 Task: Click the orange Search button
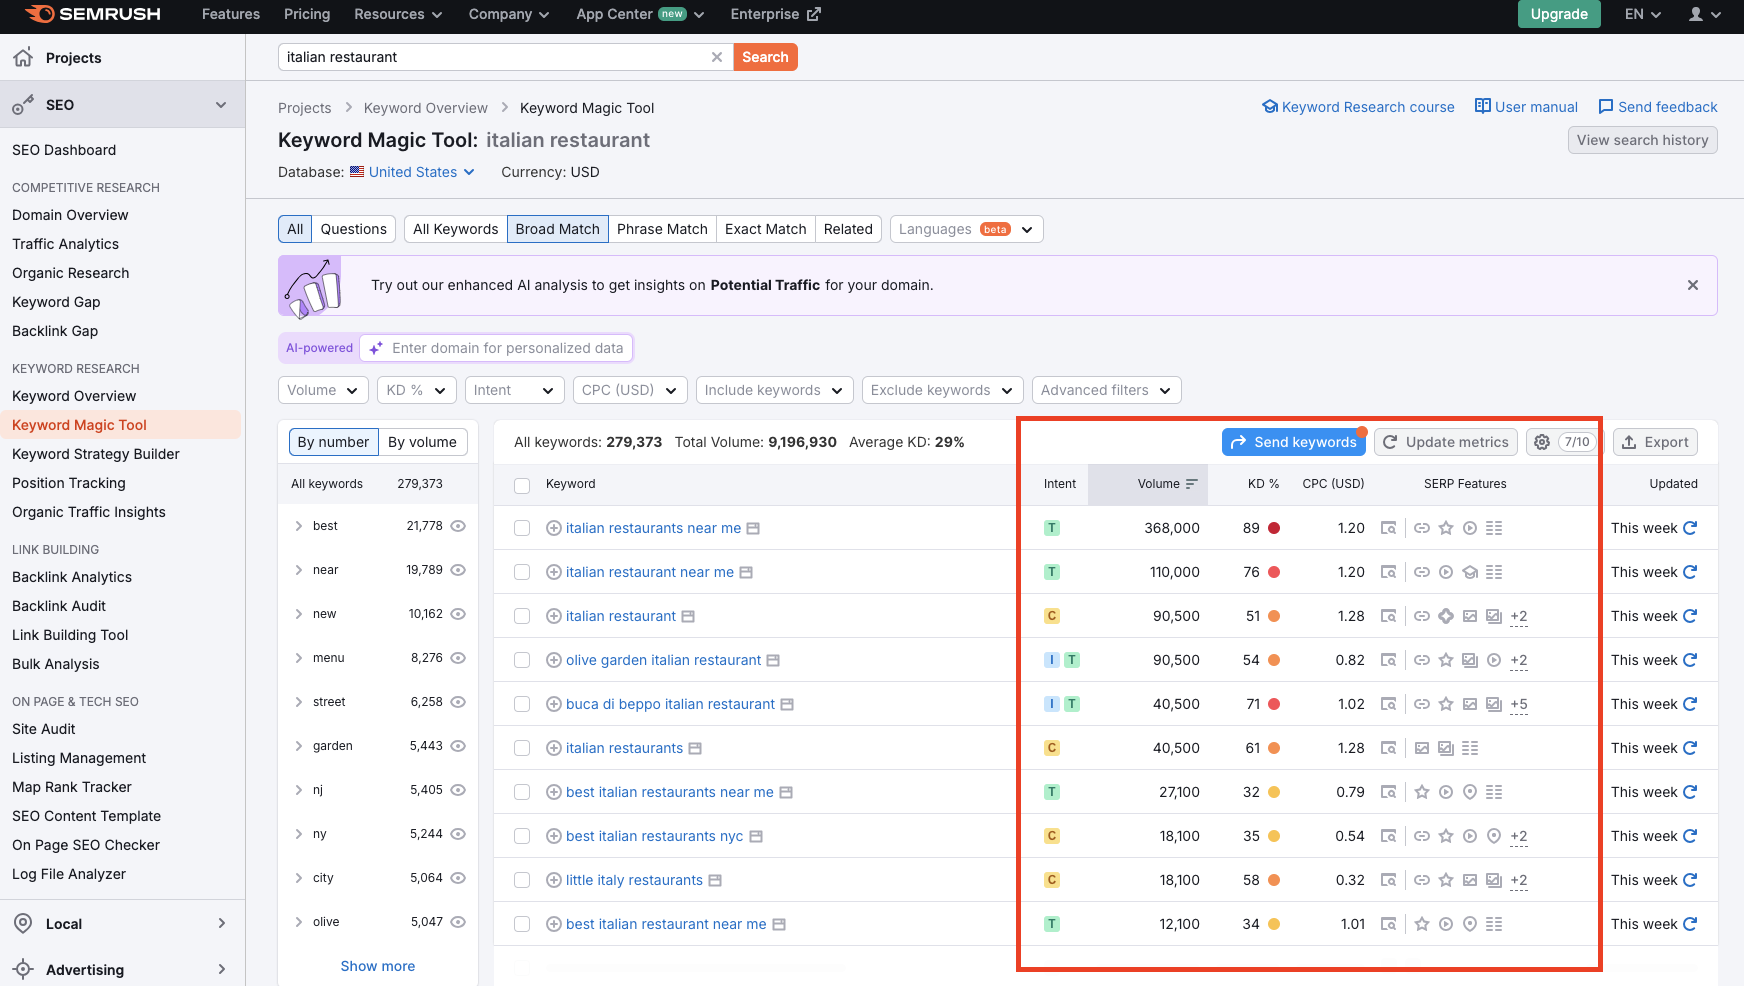765,57
